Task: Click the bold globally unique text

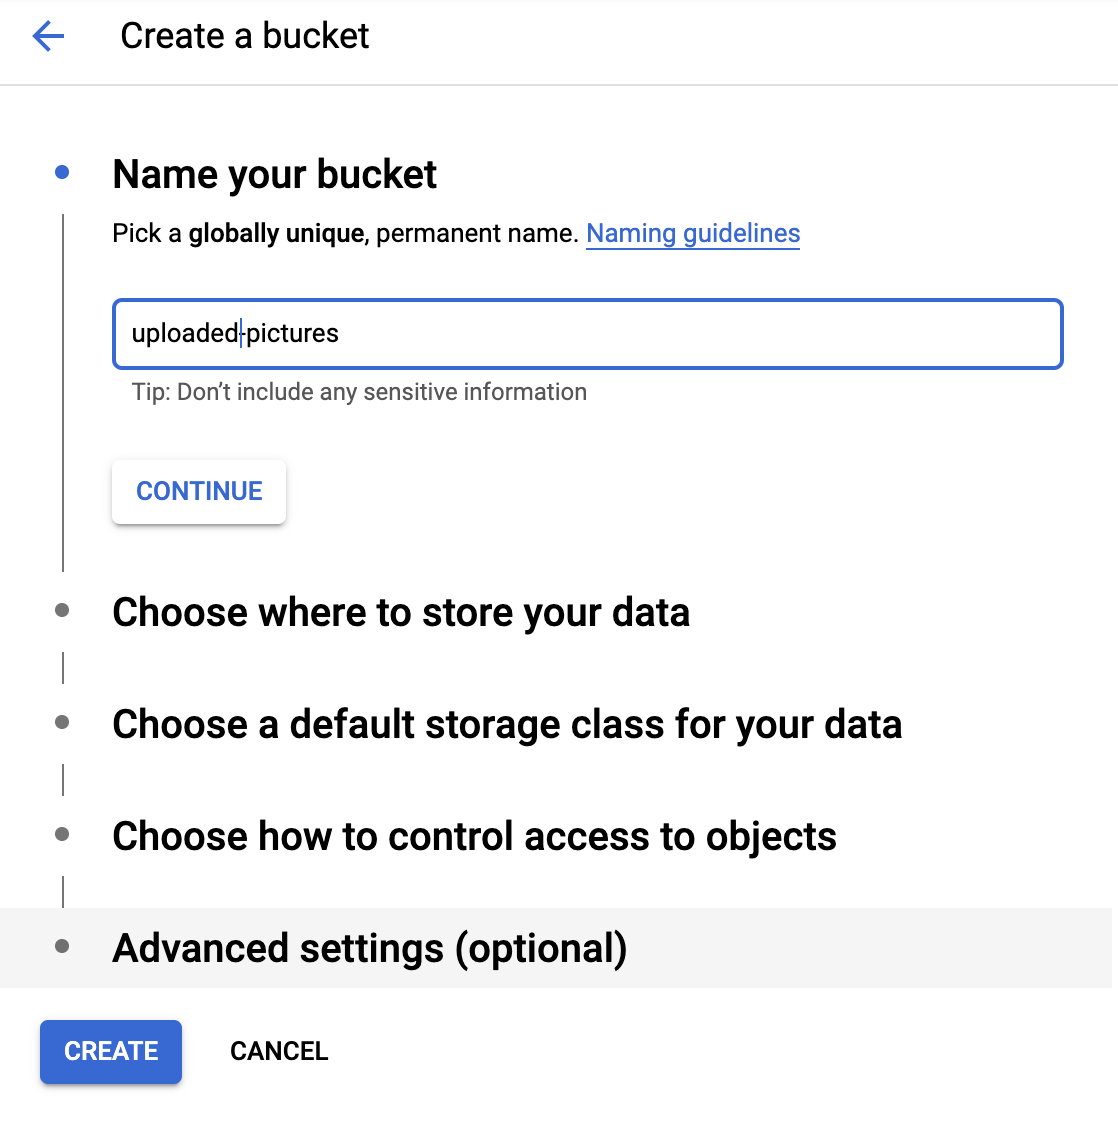Action: (276, 233)
